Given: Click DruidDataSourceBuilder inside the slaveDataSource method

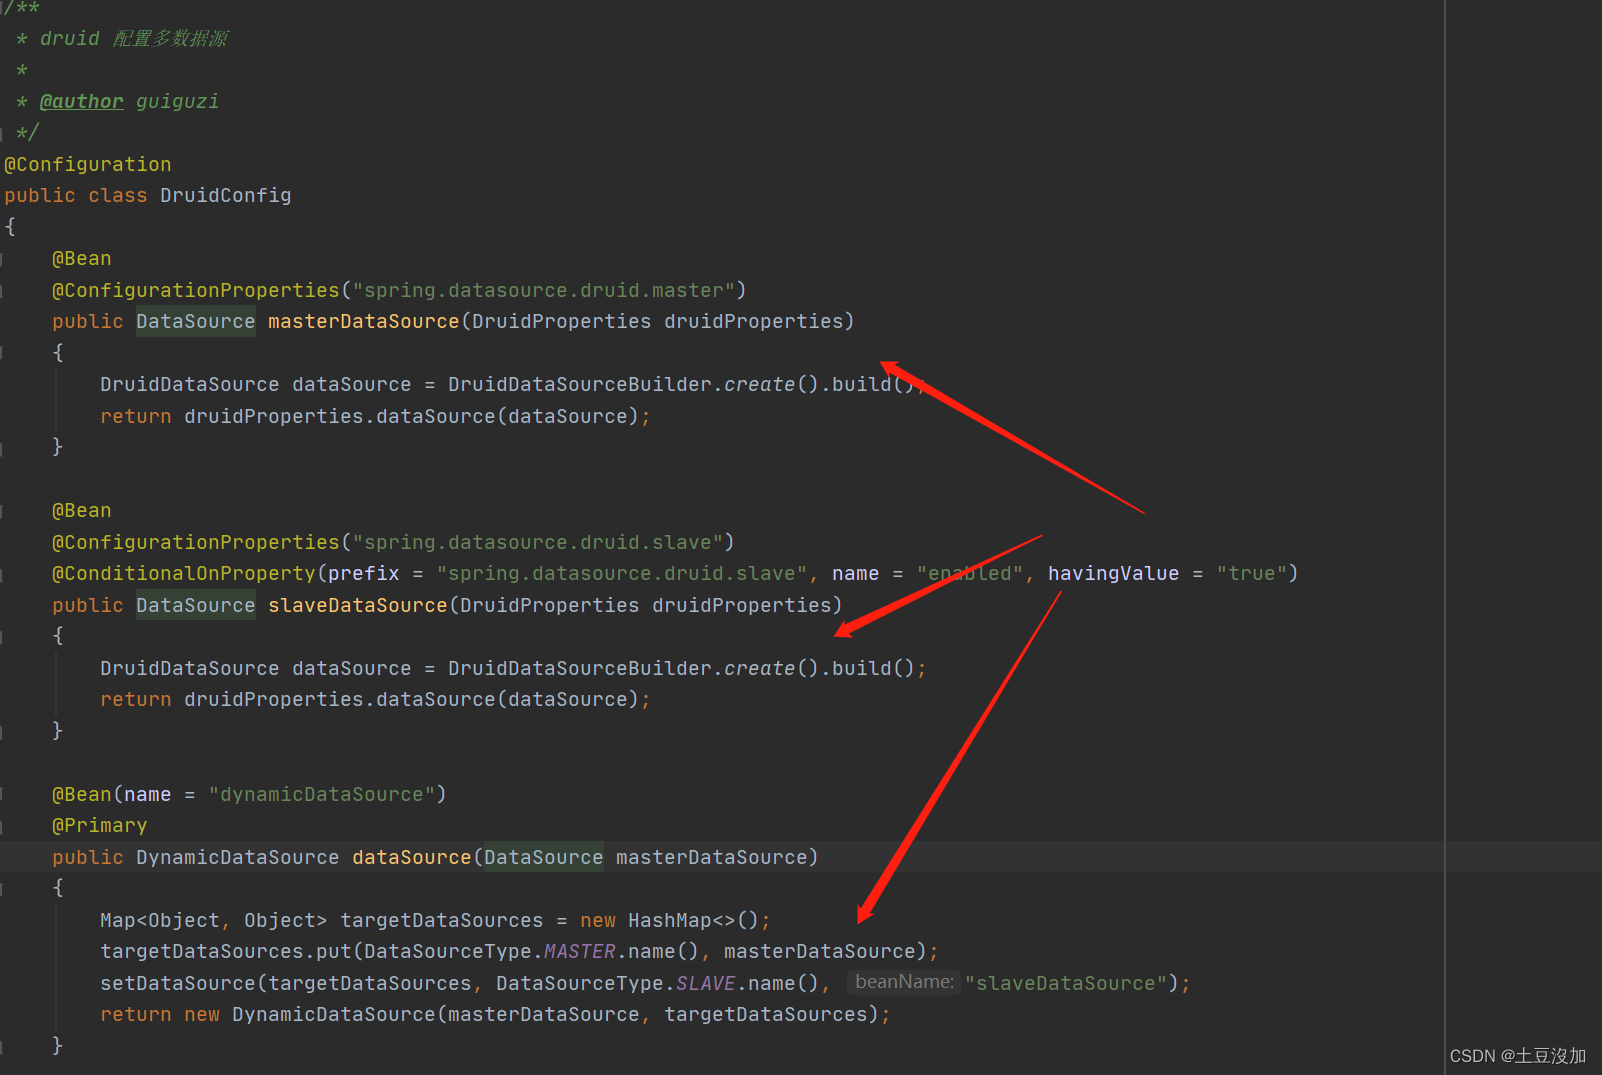Looking at the screenshot, I should tap(580, 668).
